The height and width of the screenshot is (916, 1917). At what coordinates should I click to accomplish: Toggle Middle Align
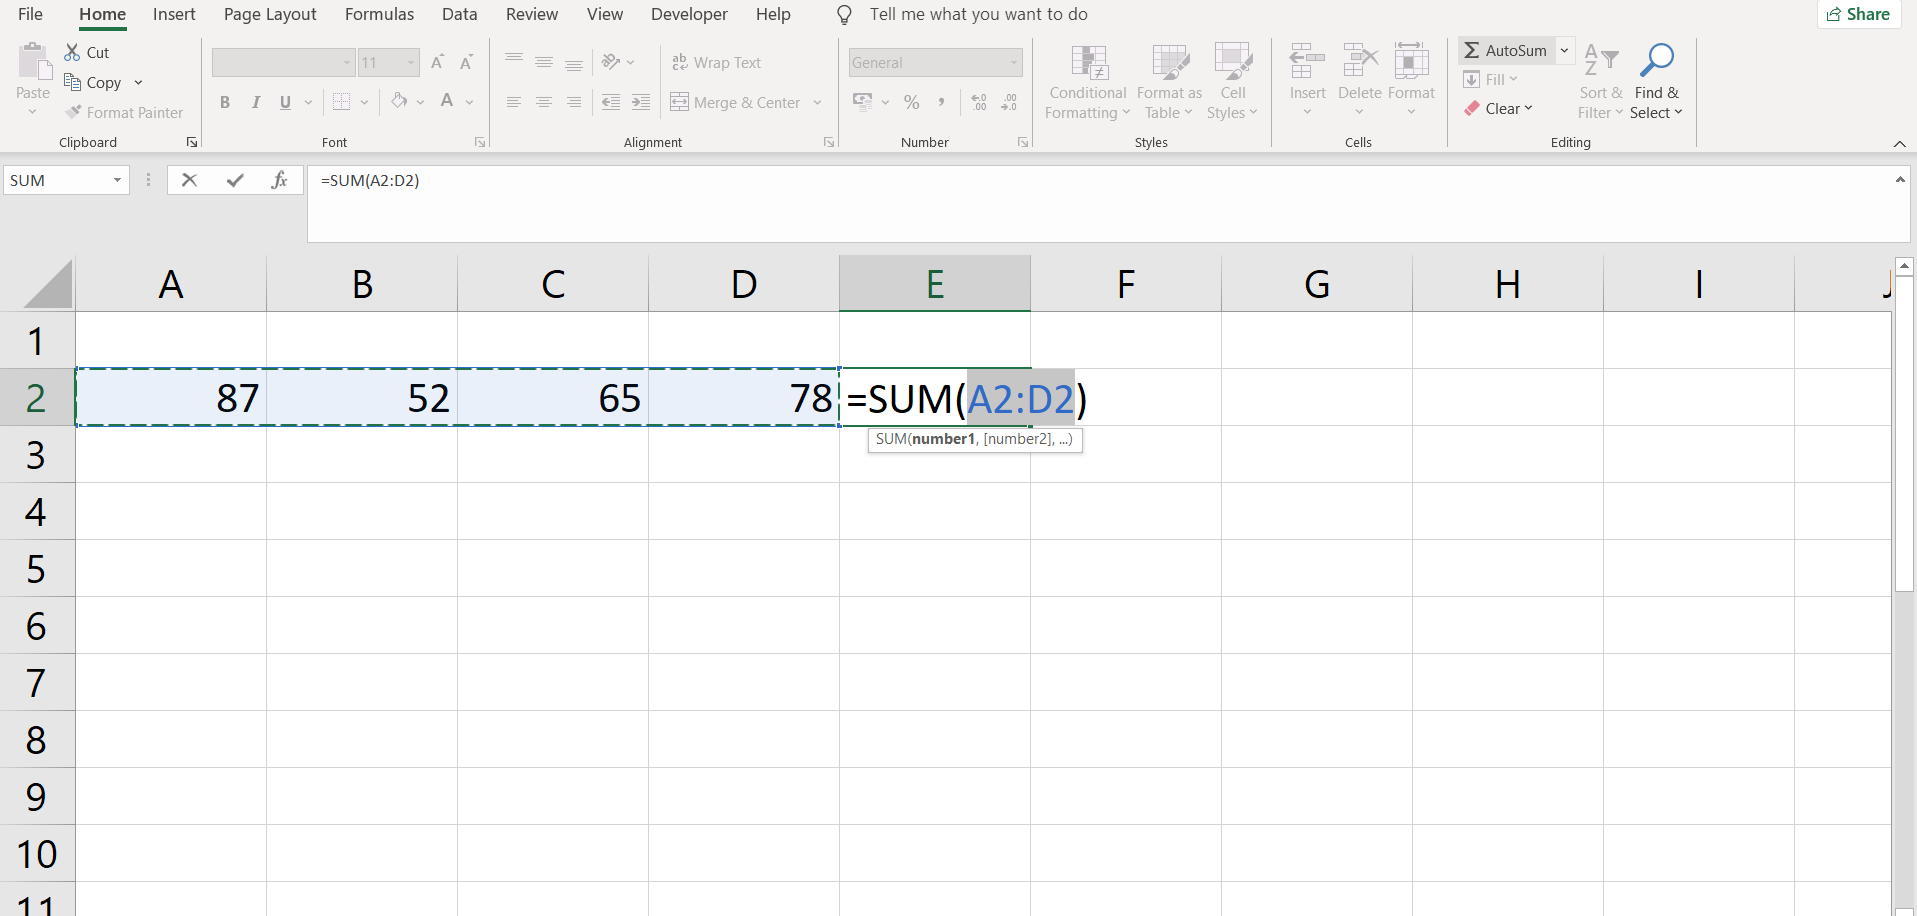[544, 62]
